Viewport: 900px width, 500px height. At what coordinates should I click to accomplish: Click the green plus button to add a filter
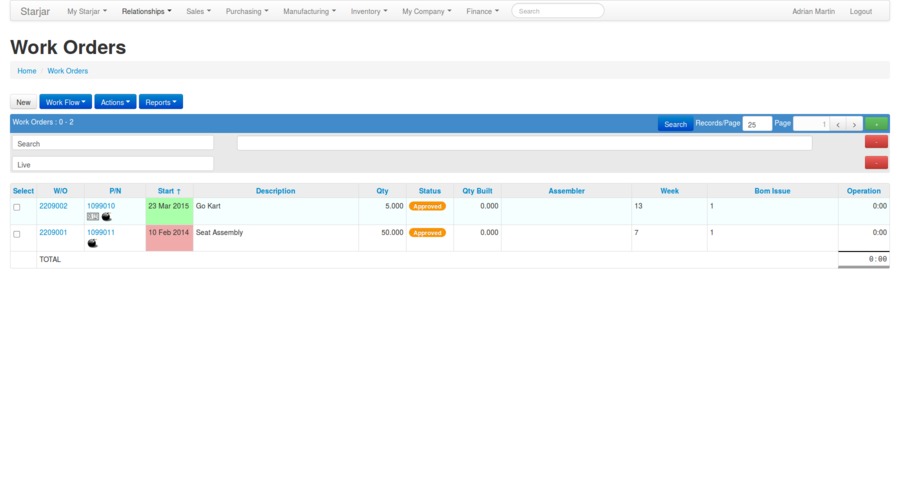click(x=876, y=124)
